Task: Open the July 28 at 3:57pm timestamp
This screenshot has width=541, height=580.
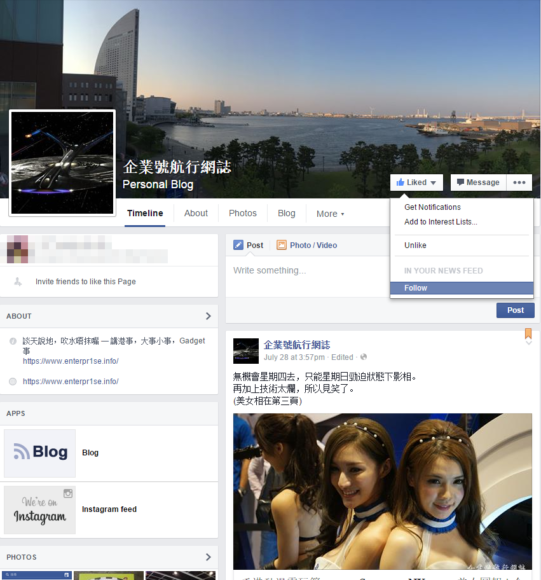Action: [x=294, y=357]
